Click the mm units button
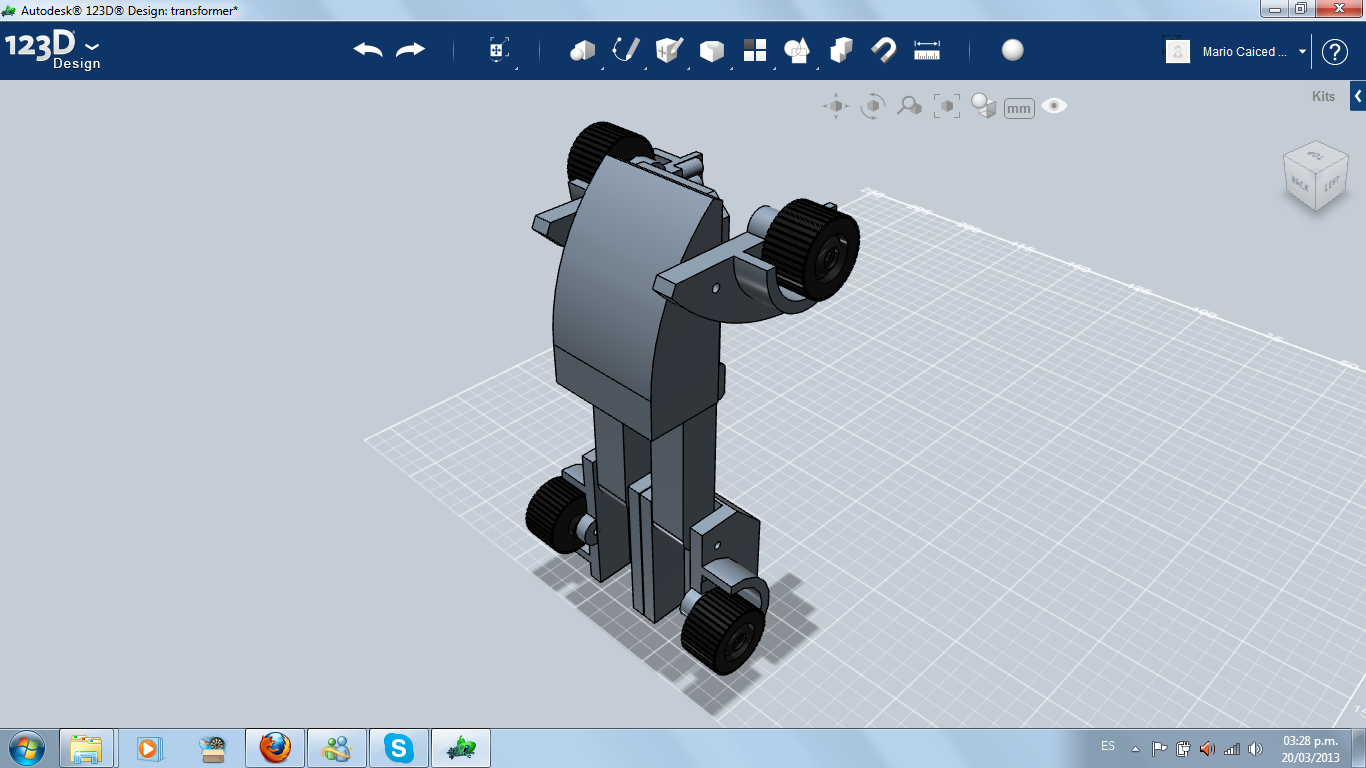The height and width of the screenshot is (768, 1366). 1019,108
